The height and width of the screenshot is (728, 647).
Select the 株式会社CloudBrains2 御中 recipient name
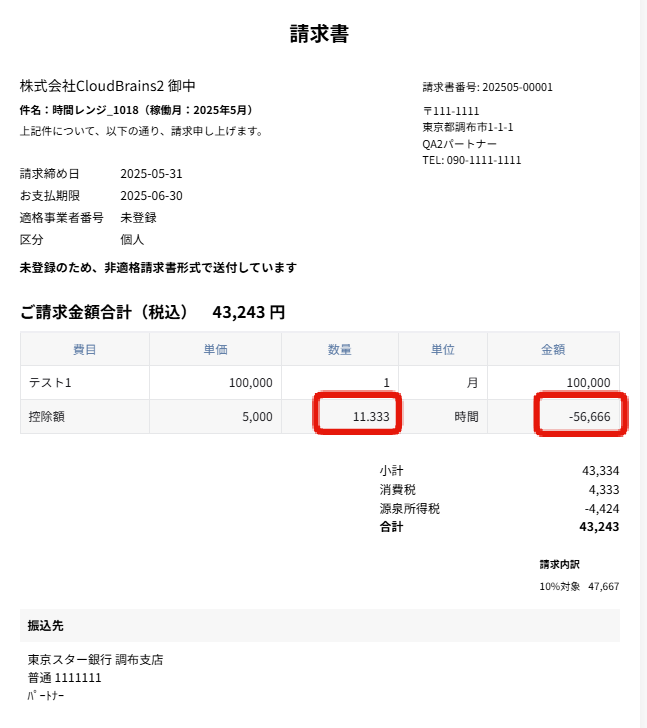click(114, 86)
